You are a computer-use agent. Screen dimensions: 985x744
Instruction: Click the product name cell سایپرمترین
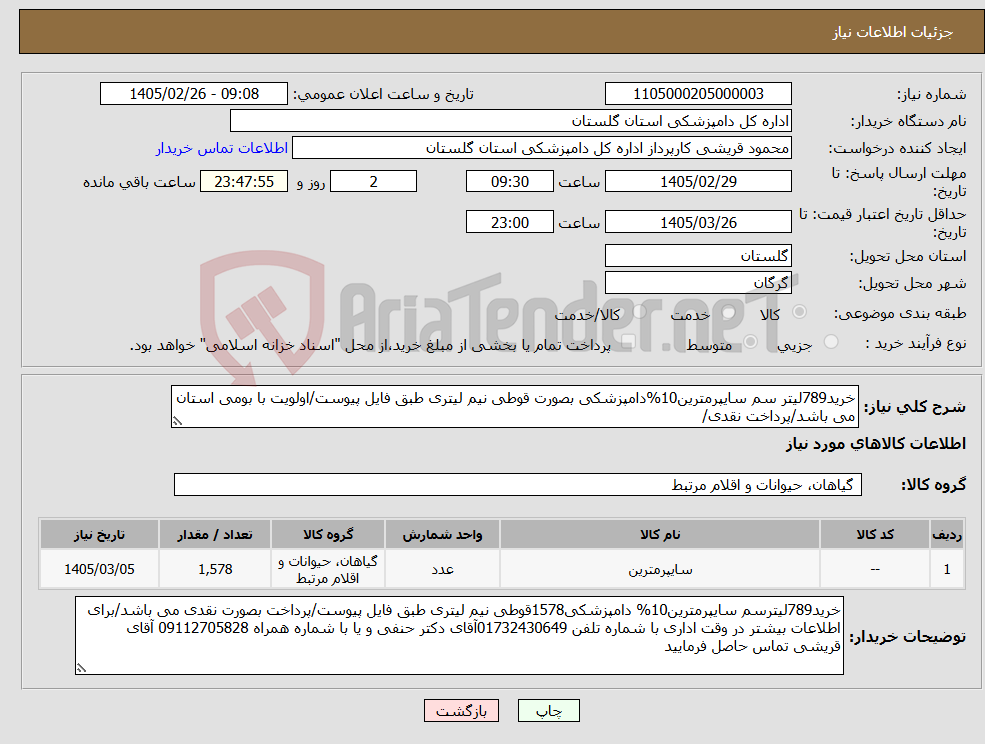(x=660, y=569)
